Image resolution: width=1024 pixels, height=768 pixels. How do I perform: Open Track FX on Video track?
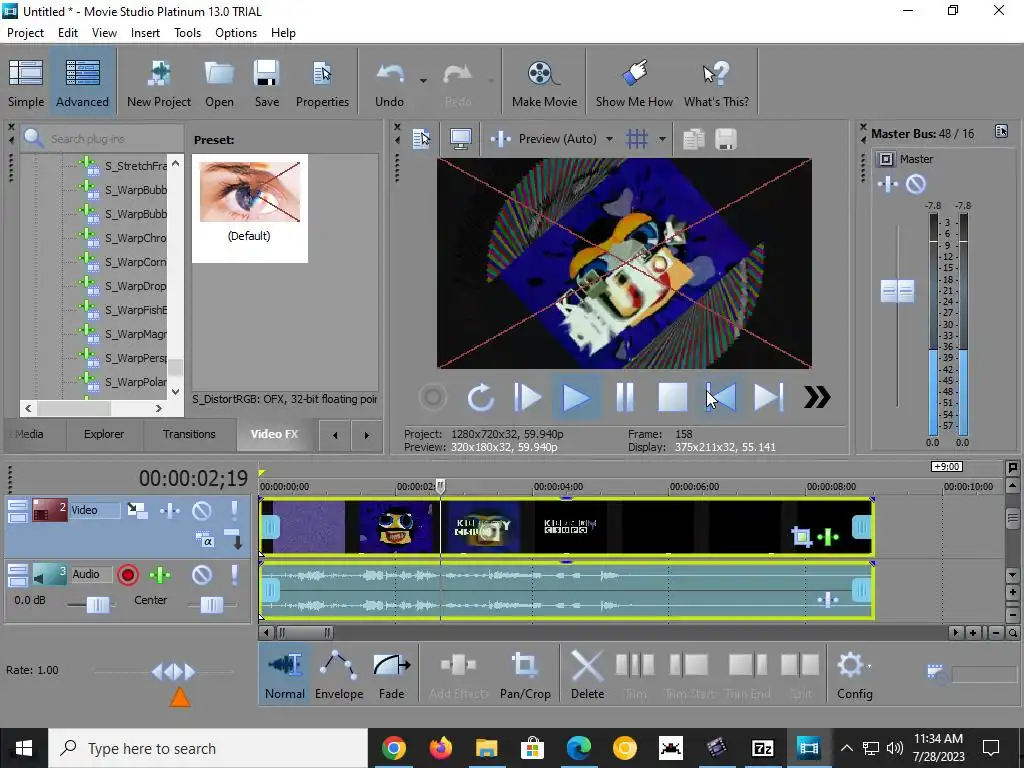pos(170,510)
